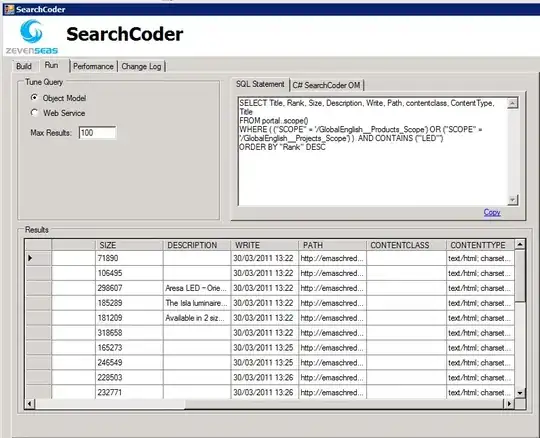Click the content type cell in row 298607

(x=480, y=288)
